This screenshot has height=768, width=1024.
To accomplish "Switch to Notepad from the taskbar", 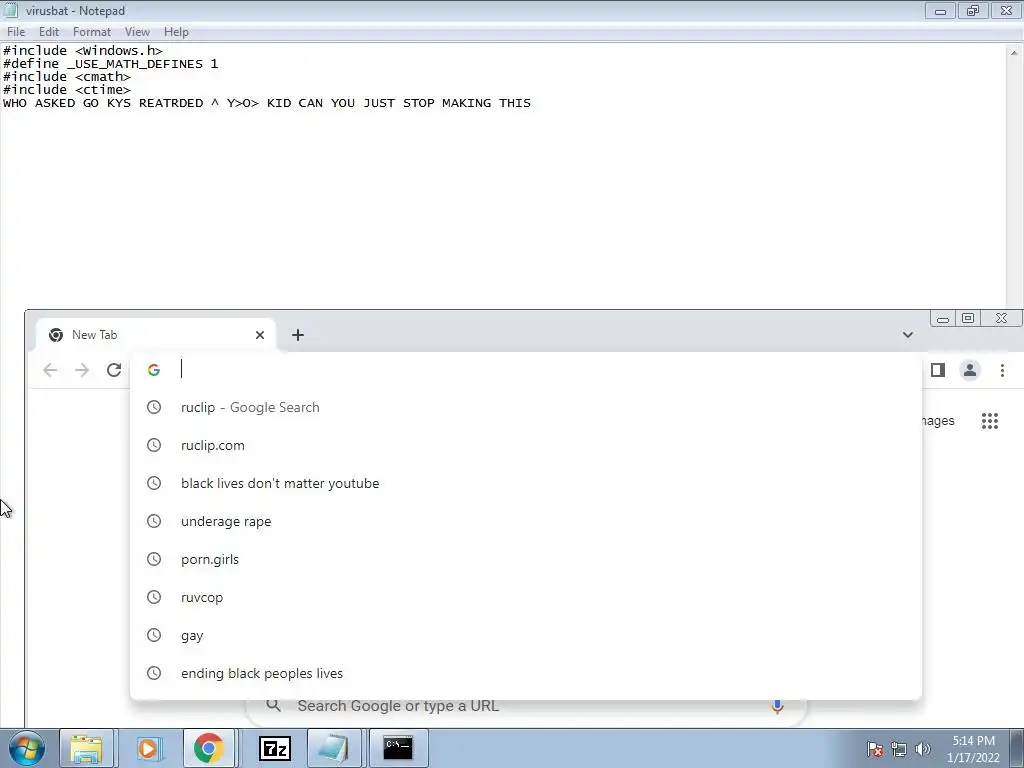I will (333, 748).
